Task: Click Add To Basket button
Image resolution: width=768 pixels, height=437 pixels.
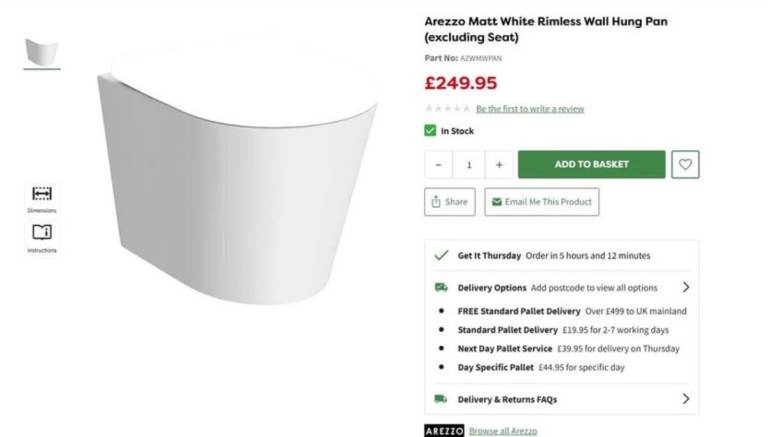Action: point(591,164)
